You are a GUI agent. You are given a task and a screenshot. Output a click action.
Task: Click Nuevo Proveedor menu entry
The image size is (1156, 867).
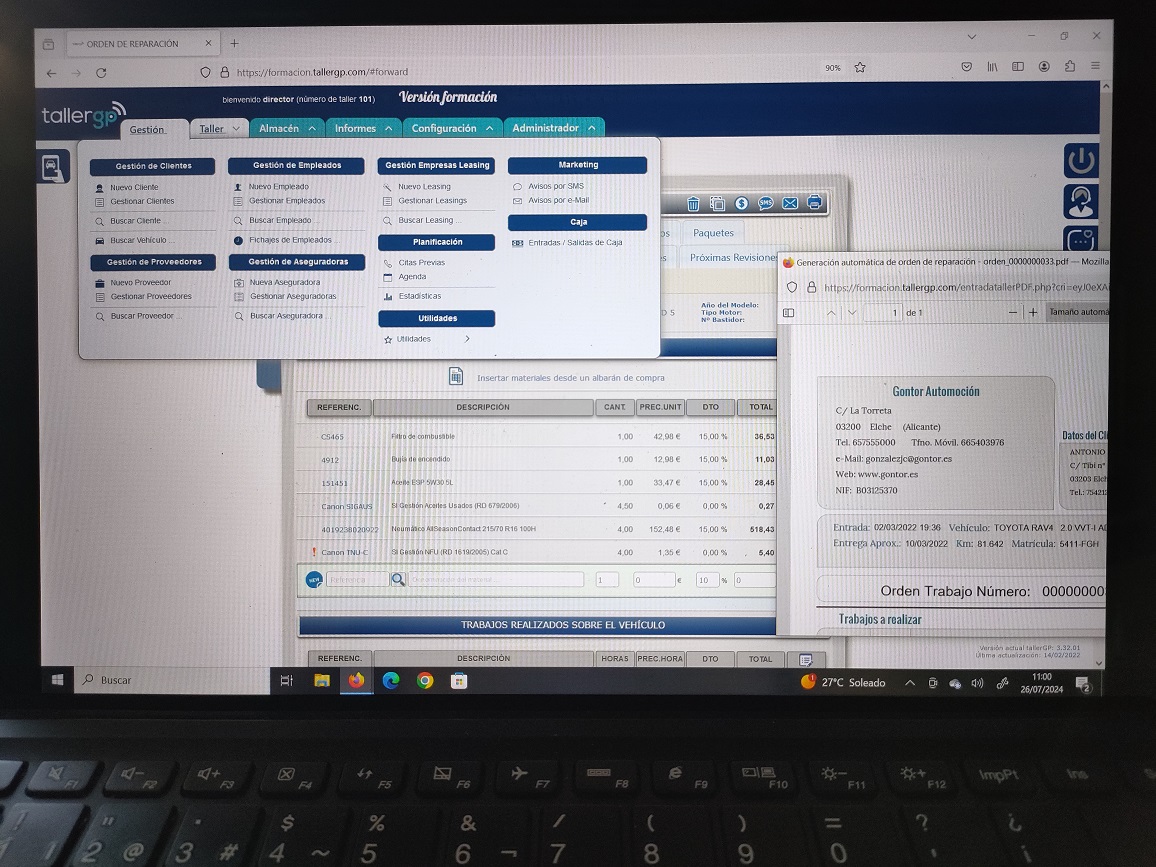(140, 282)
